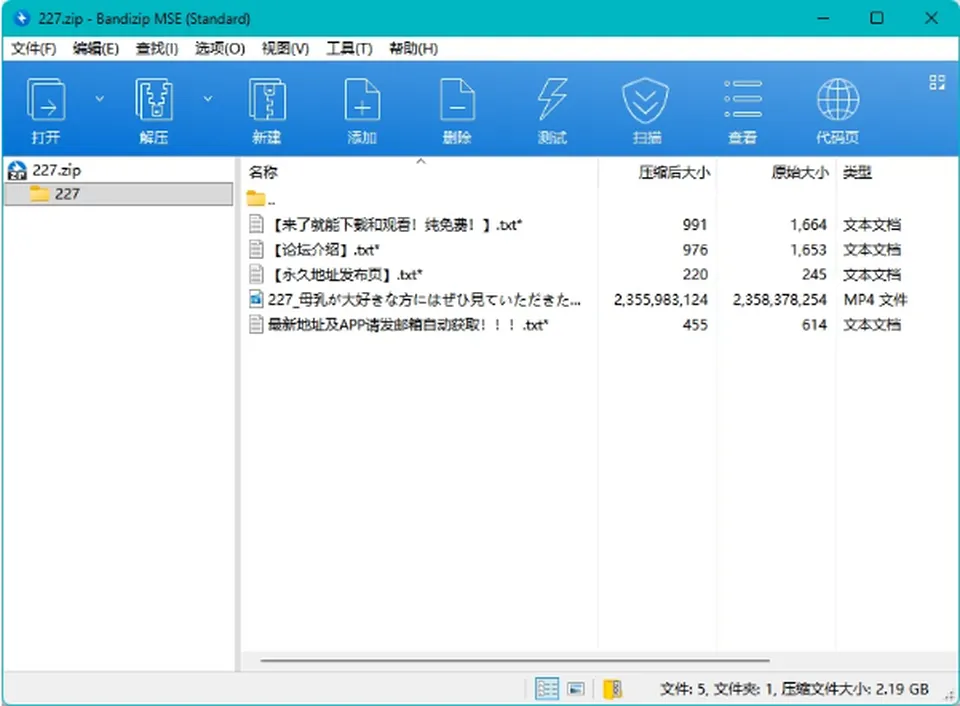This screenshot has height=706, width=960.
Task: Click the 查看 (View) list icon
Action: coord(743,109)
